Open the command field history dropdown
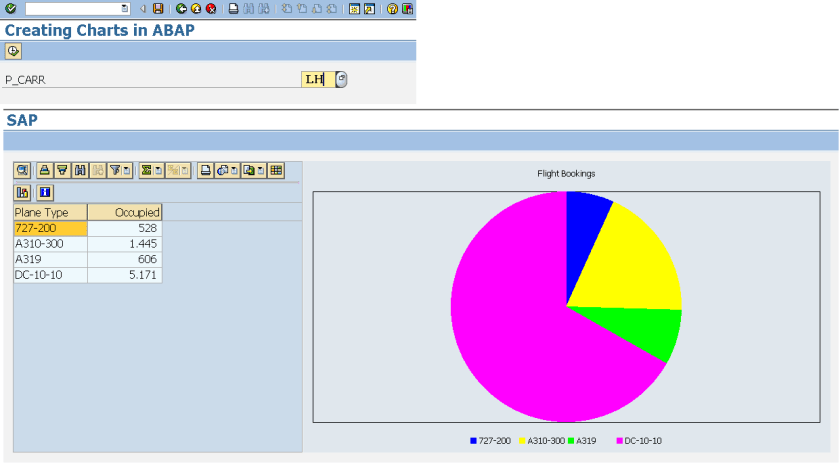 (x=125, y=9)
